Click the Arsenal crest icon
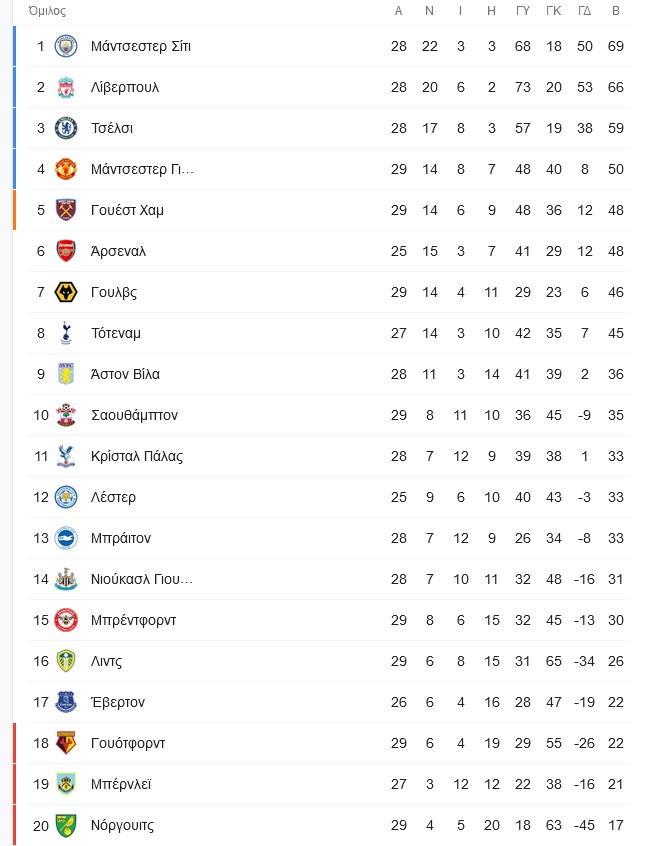Image resolution: width=647 pixels, height=846 pixels. (66, 251)
